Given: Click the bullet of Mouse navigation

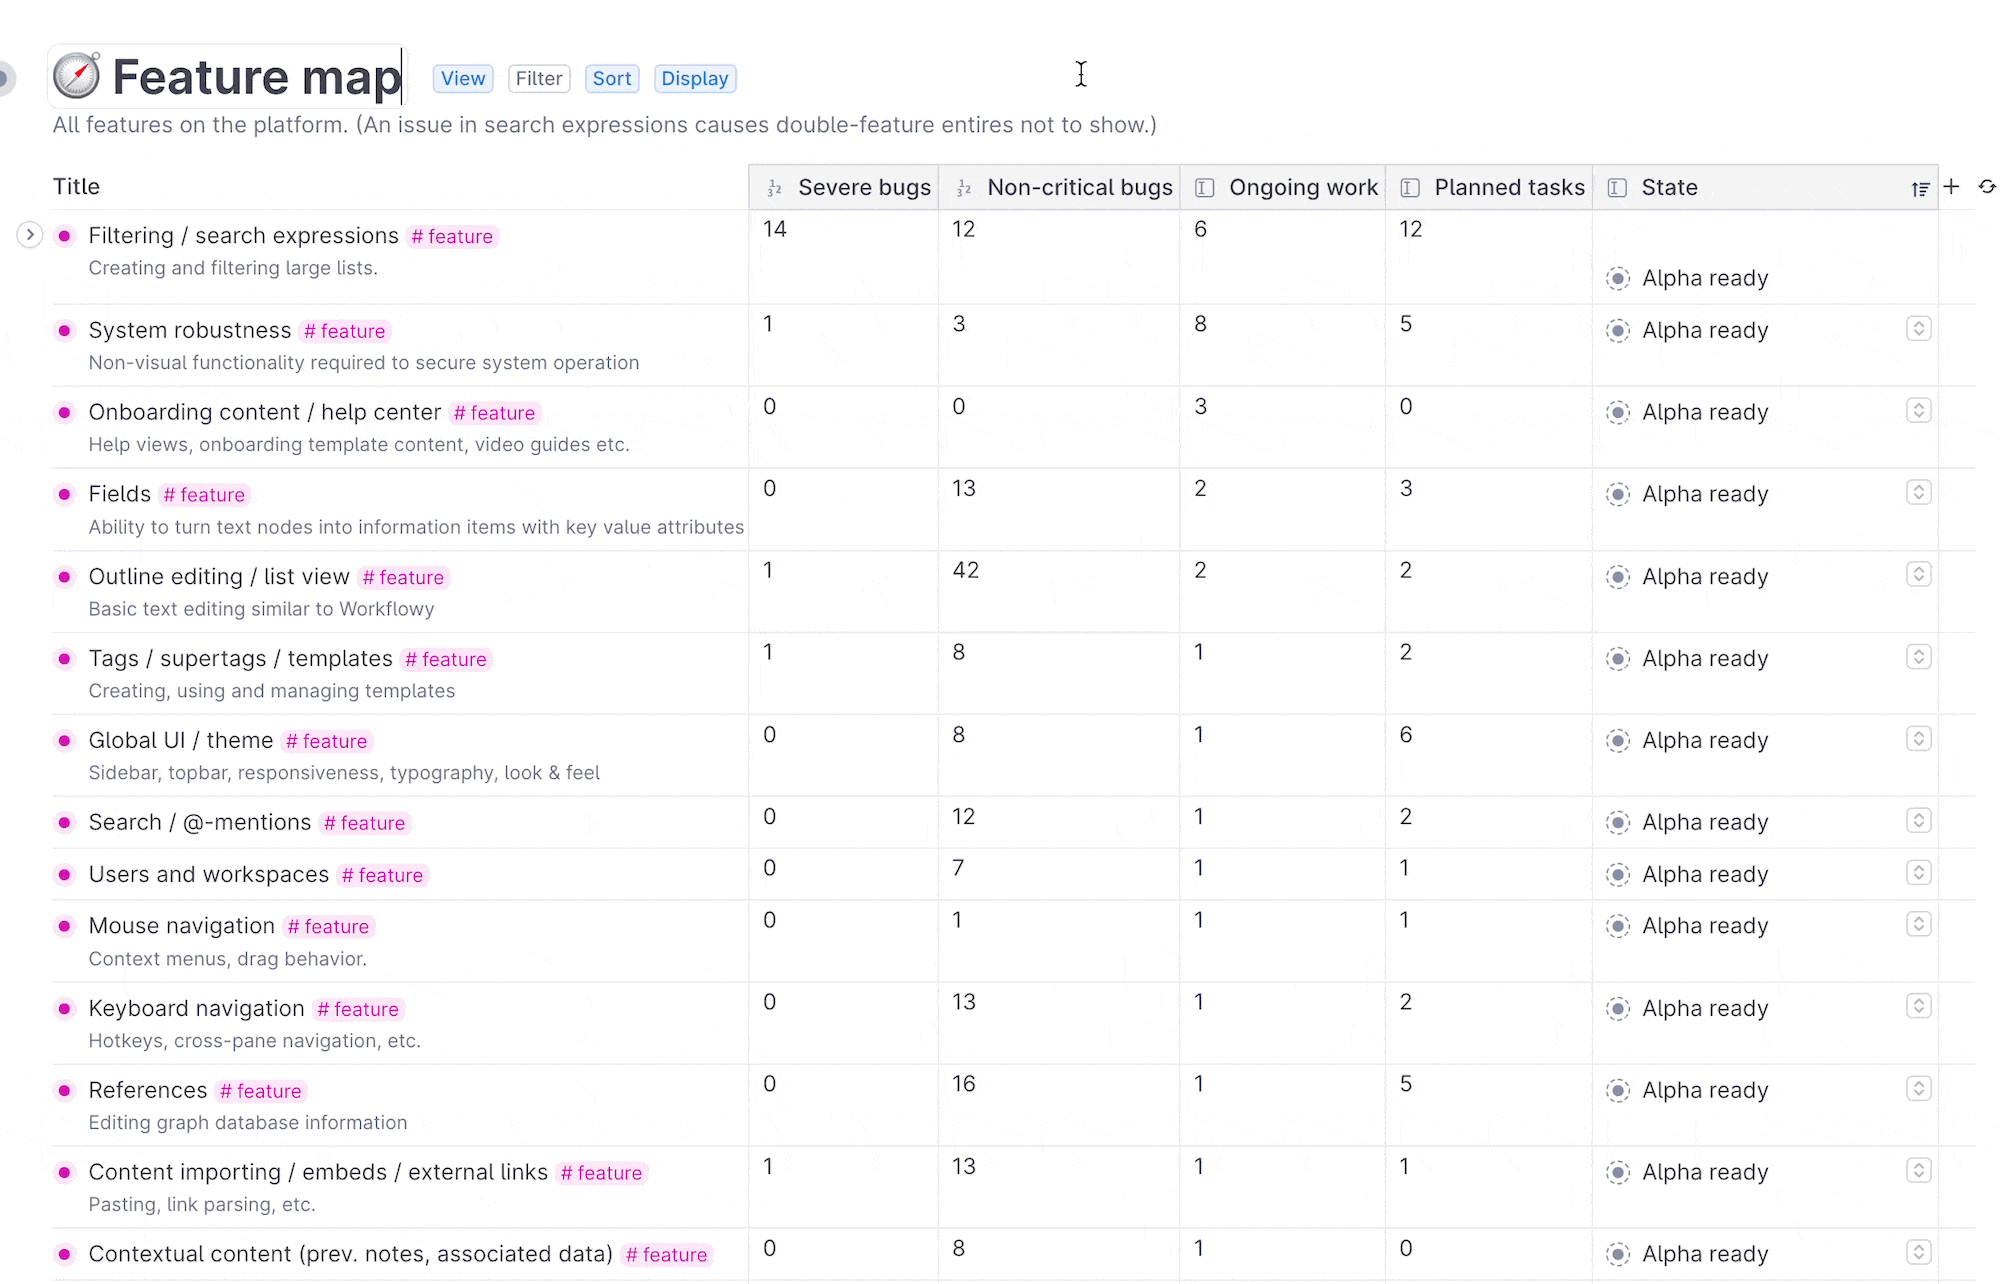Looking at the screenshot, I should click(65, 926).
